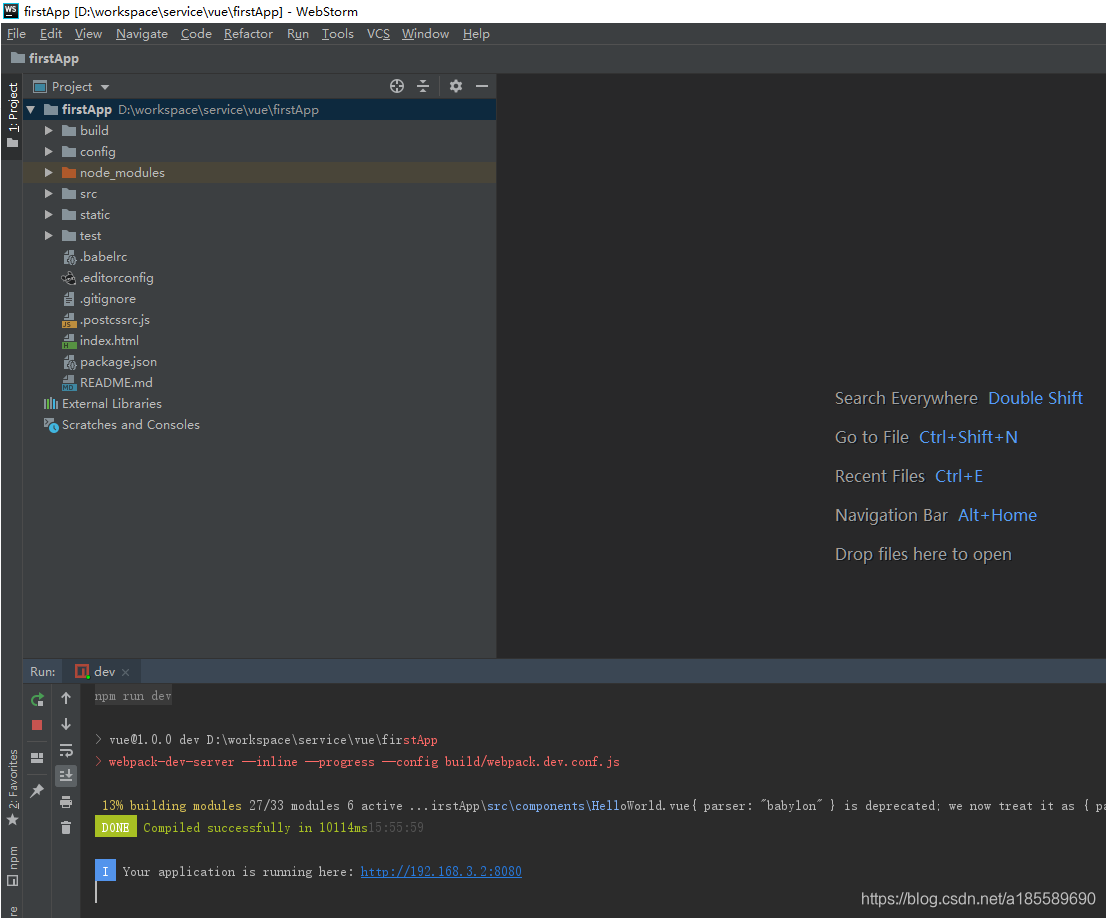
Task: Click firstApp in the navigation bar
Action: click(45, 59)
